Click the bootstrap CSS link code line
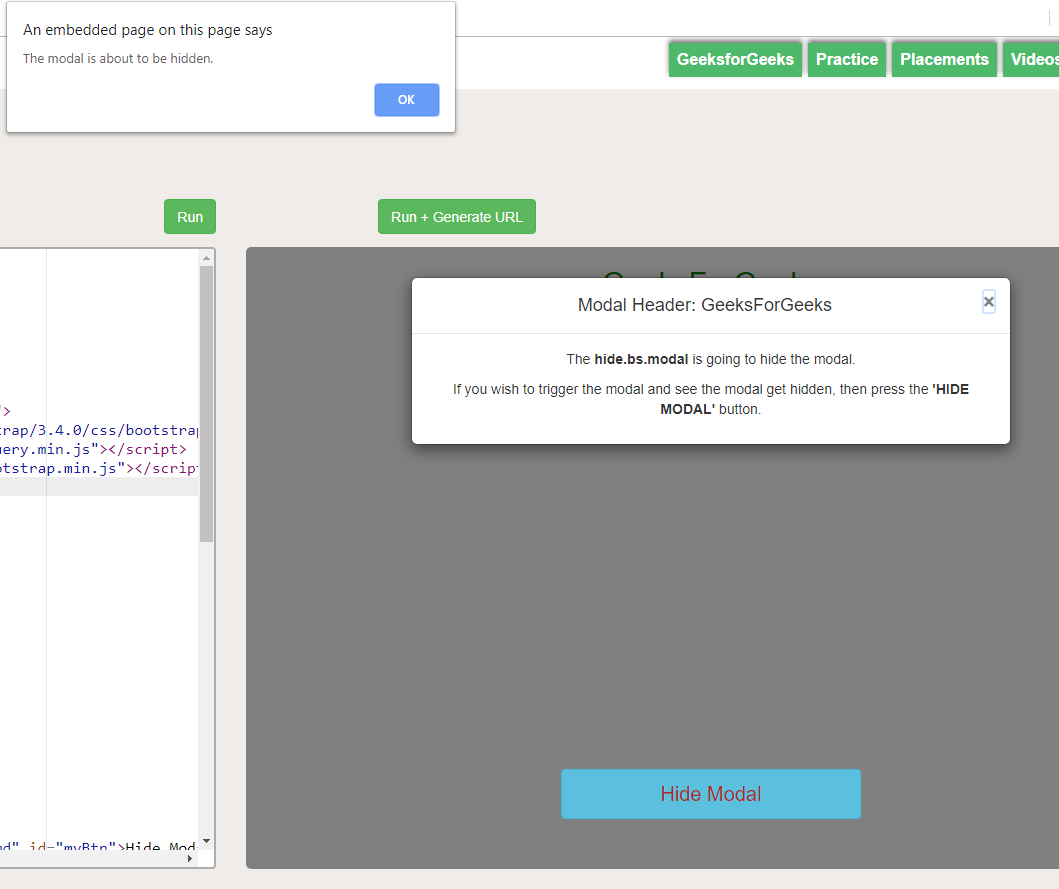The height and width of the screenshot is (889, 1059). (99, 430)
